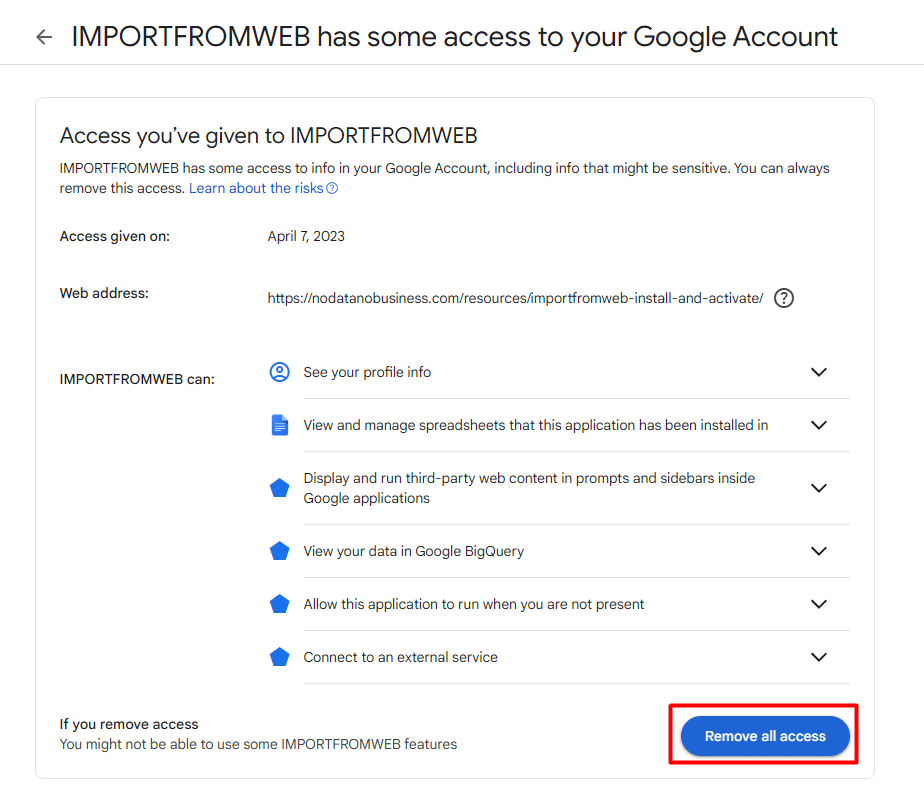Click the spreadsheets document icon
Image resolution: width=924 pixels, height=801 pixels.
(x=280, y=425)
